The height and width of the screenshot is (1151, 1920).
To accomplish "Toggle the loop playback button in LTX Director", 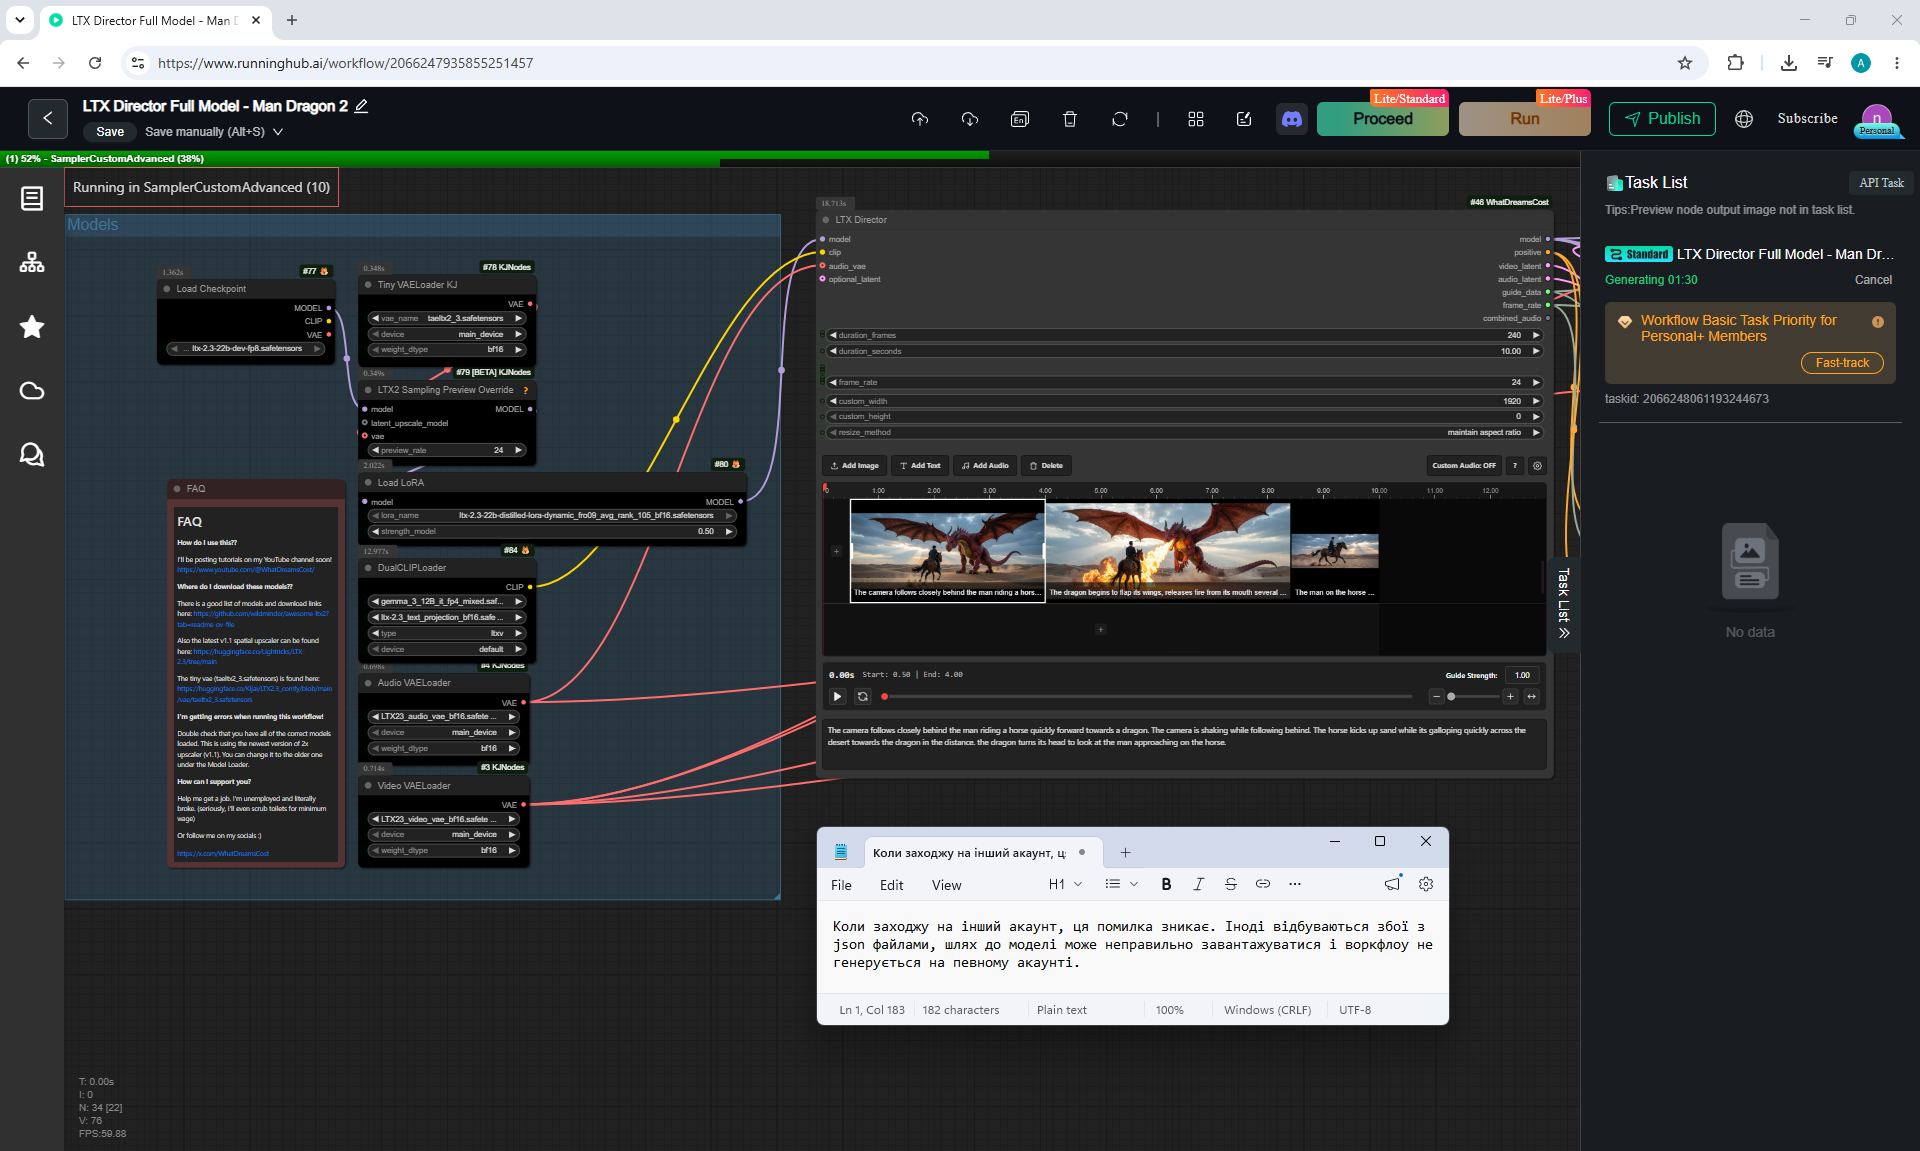I will pos(863,697).
